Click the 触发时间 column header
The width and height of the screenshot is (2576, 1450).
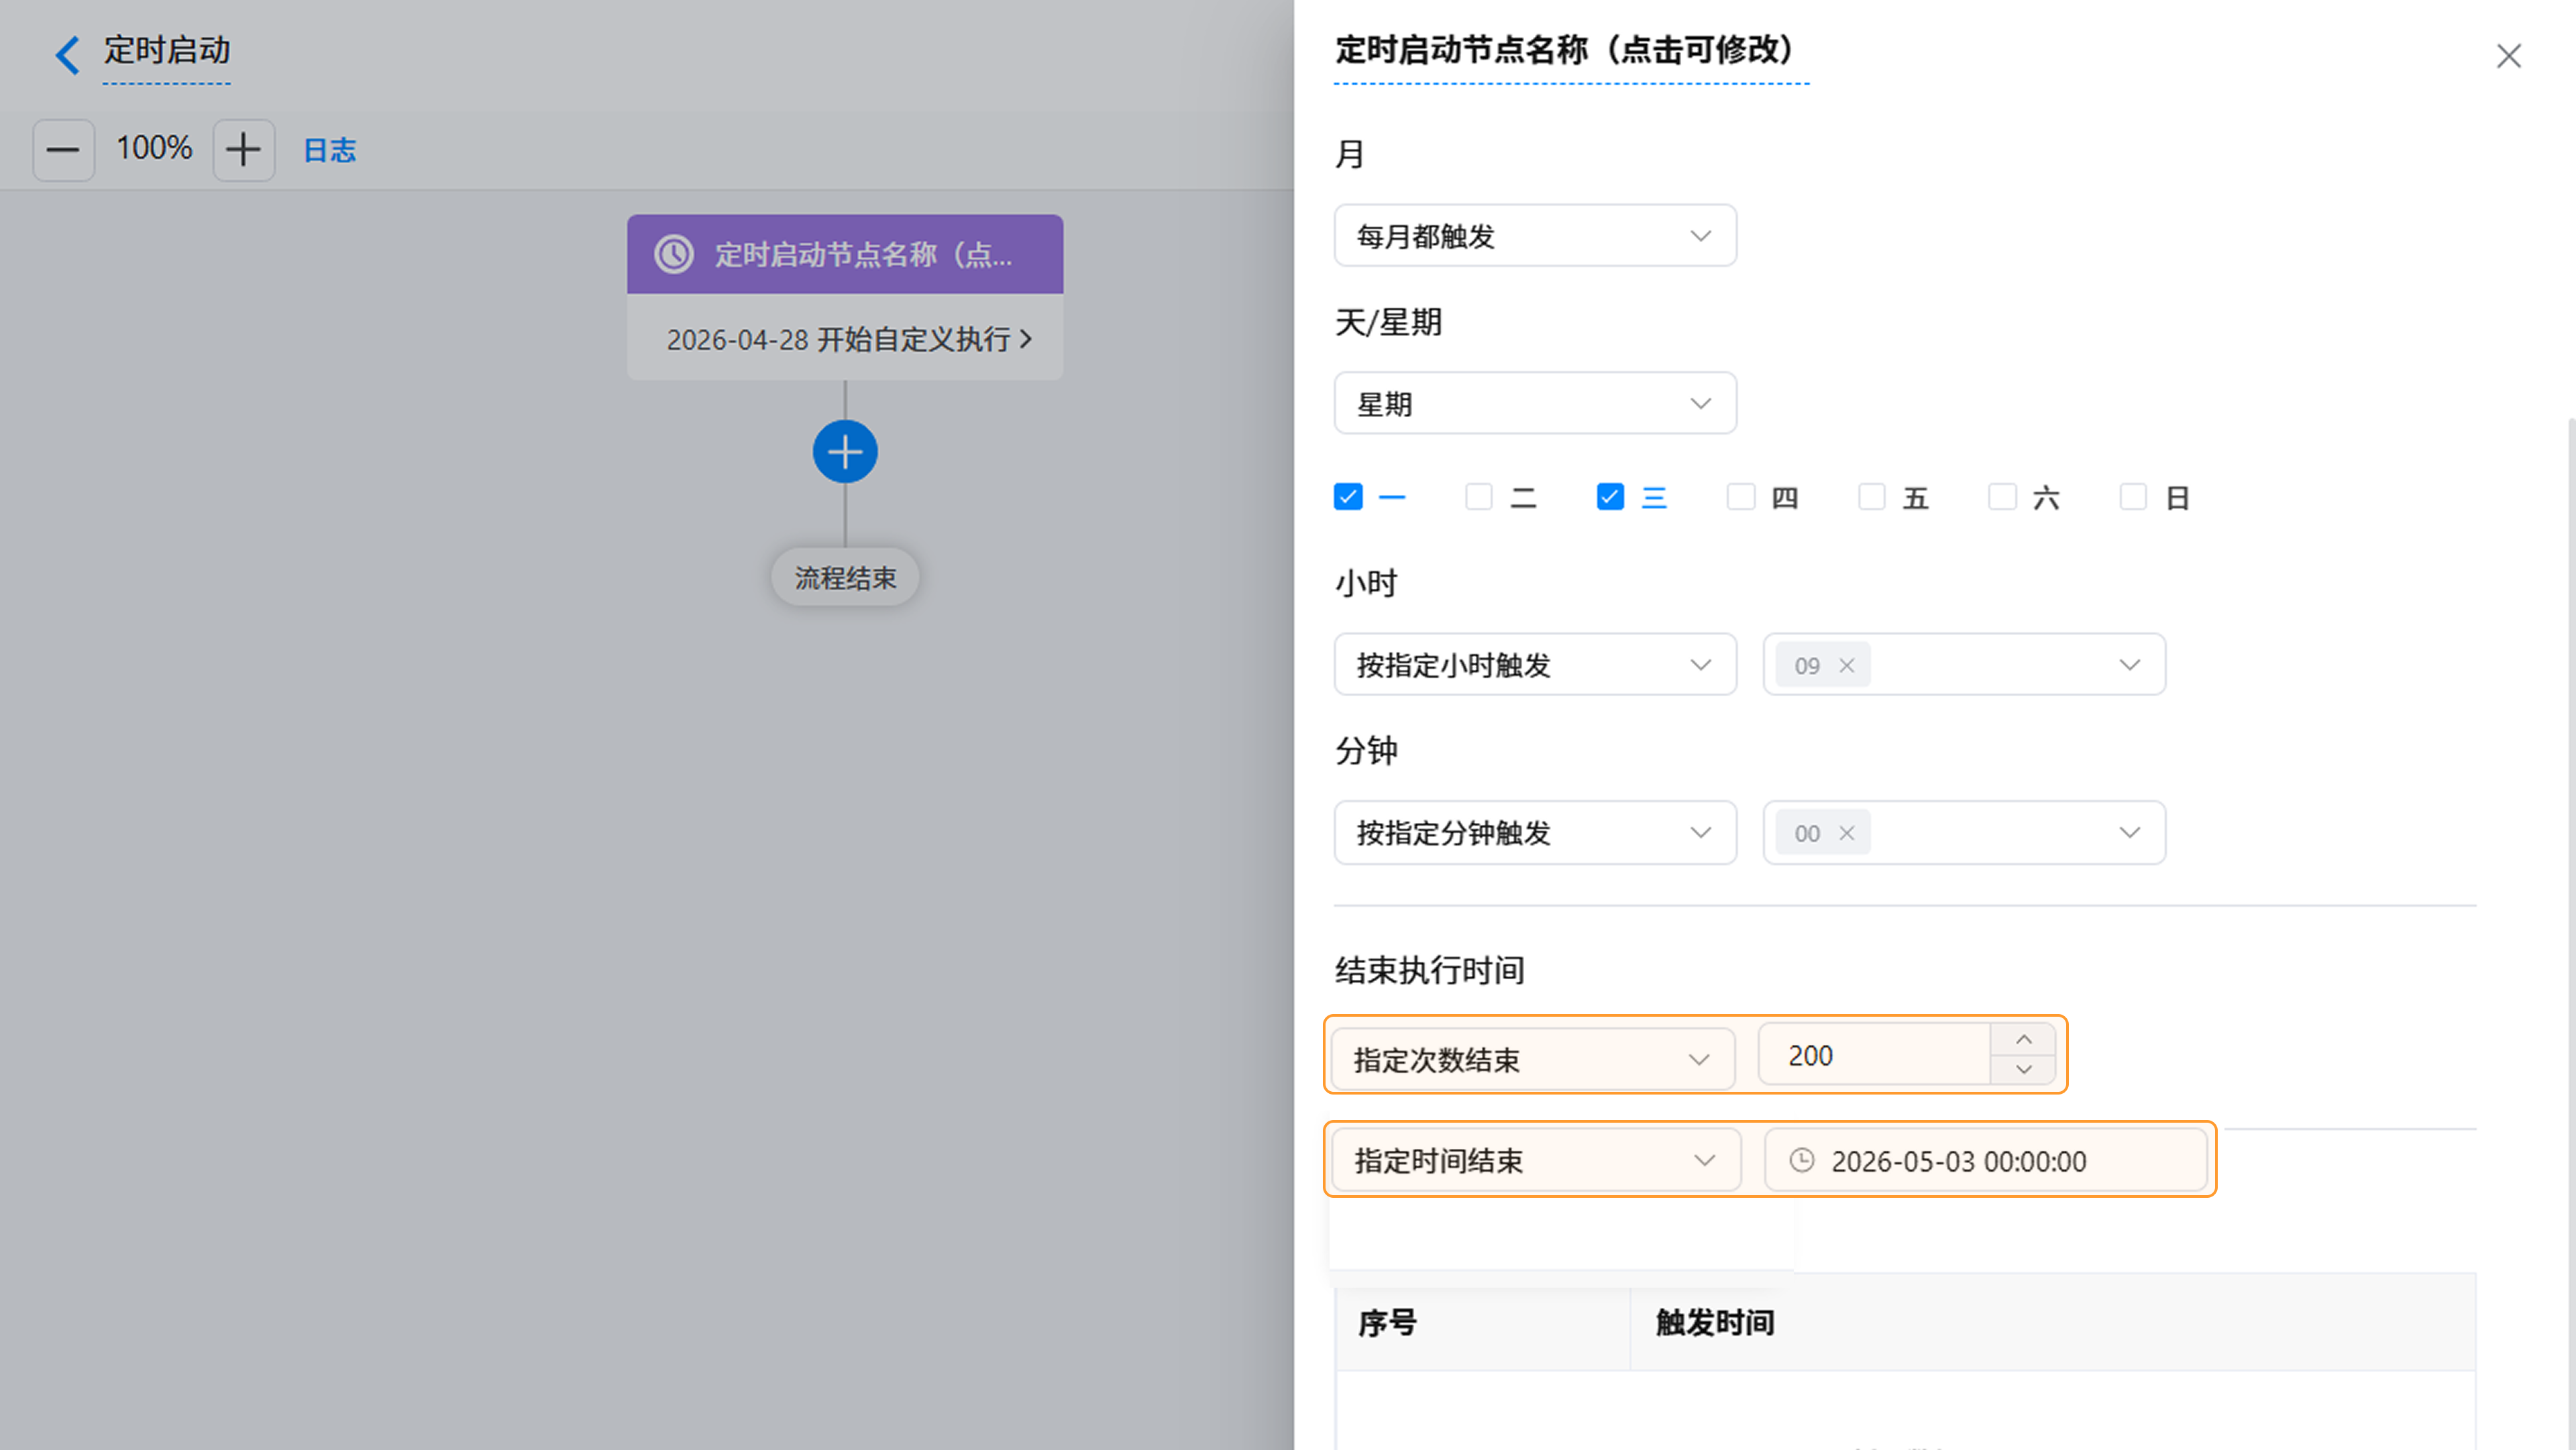click(x=1715, y=1323)
